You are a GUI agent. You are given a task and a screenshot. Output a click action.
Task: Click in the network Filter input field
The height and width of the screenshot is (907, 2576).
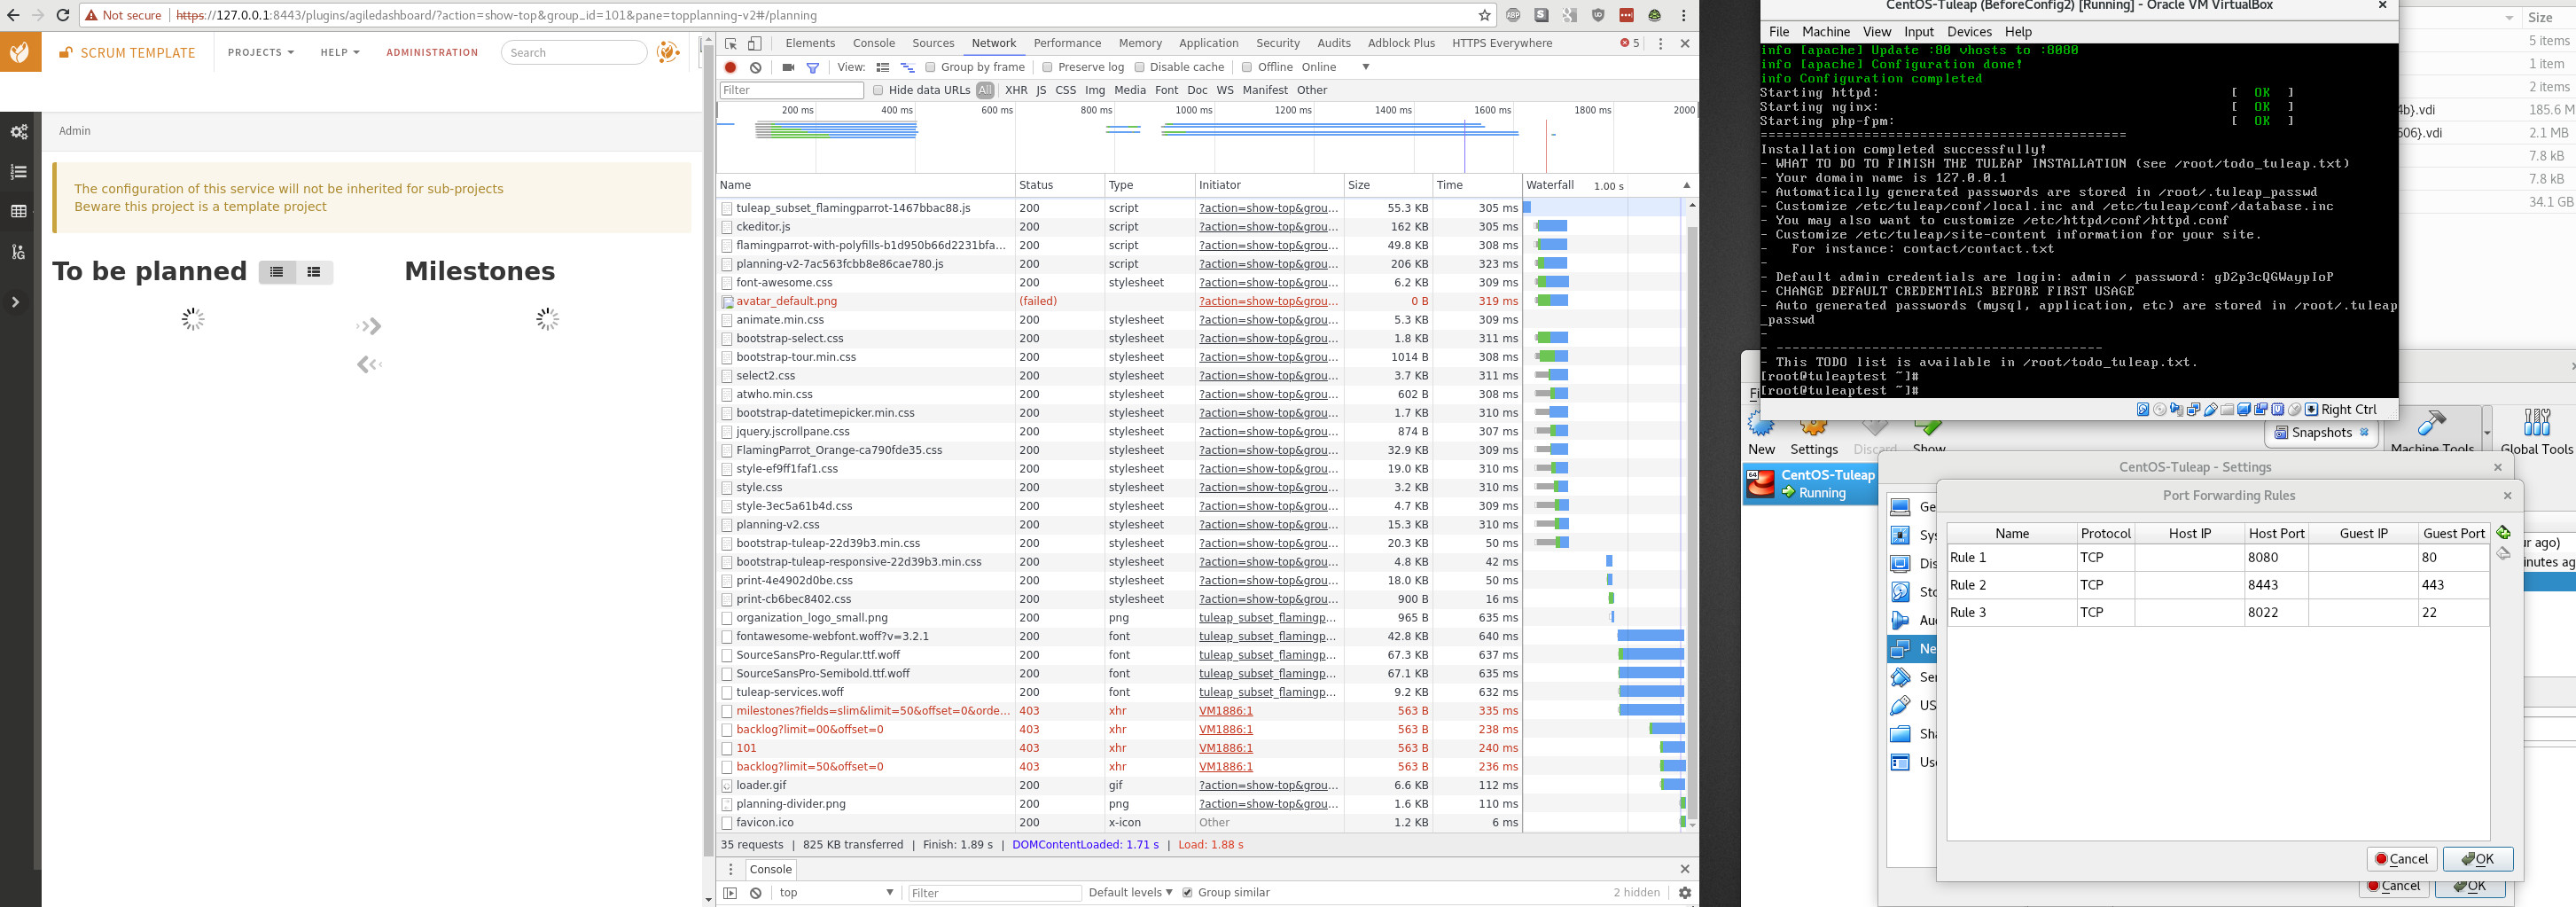791,90
